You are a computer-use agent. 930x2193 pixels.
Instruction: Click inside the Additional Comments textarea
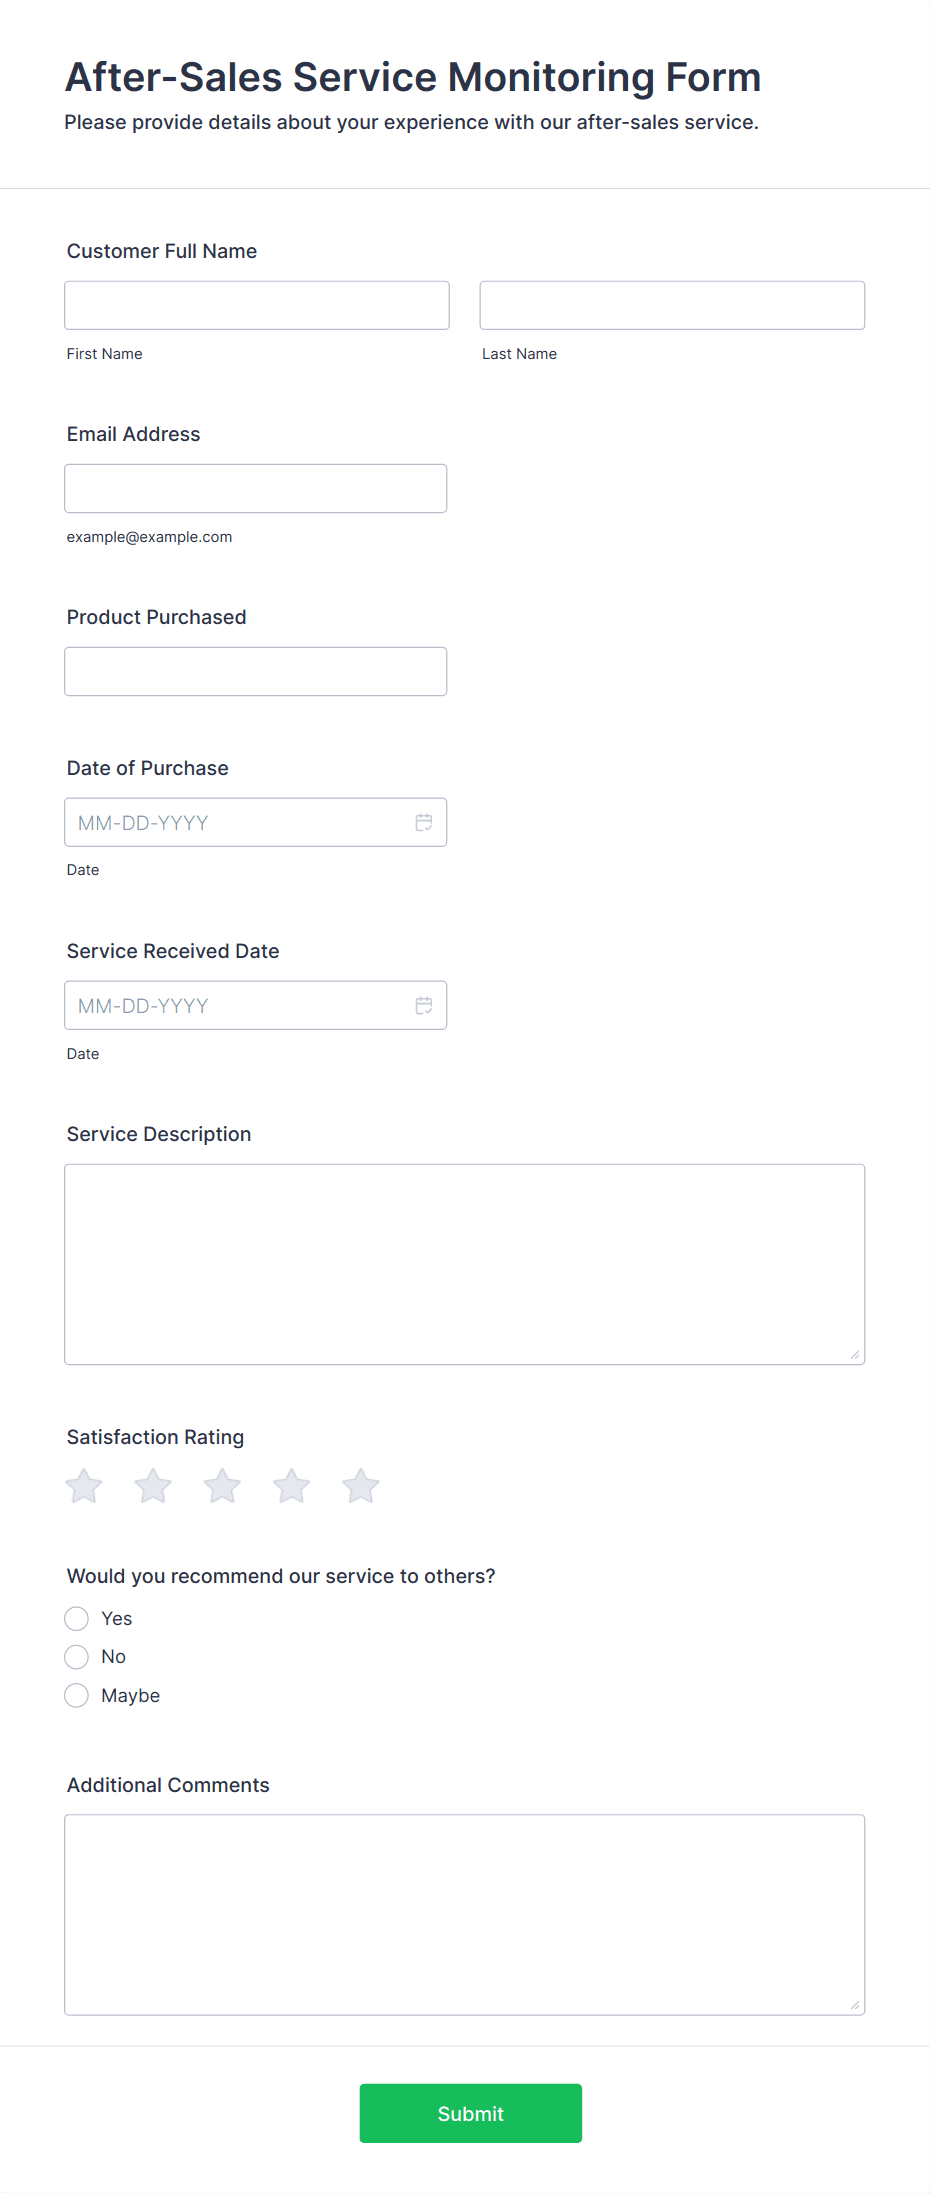pos(465,1915)
